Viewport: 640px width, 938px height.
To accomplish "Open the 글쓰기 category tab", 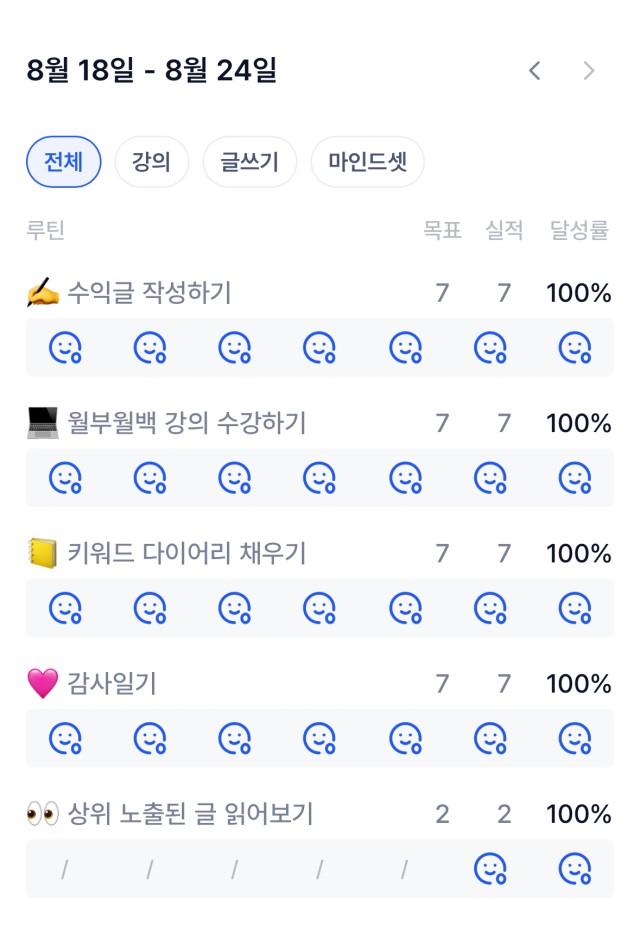I will pyautogui.click(x=249, y=162).
